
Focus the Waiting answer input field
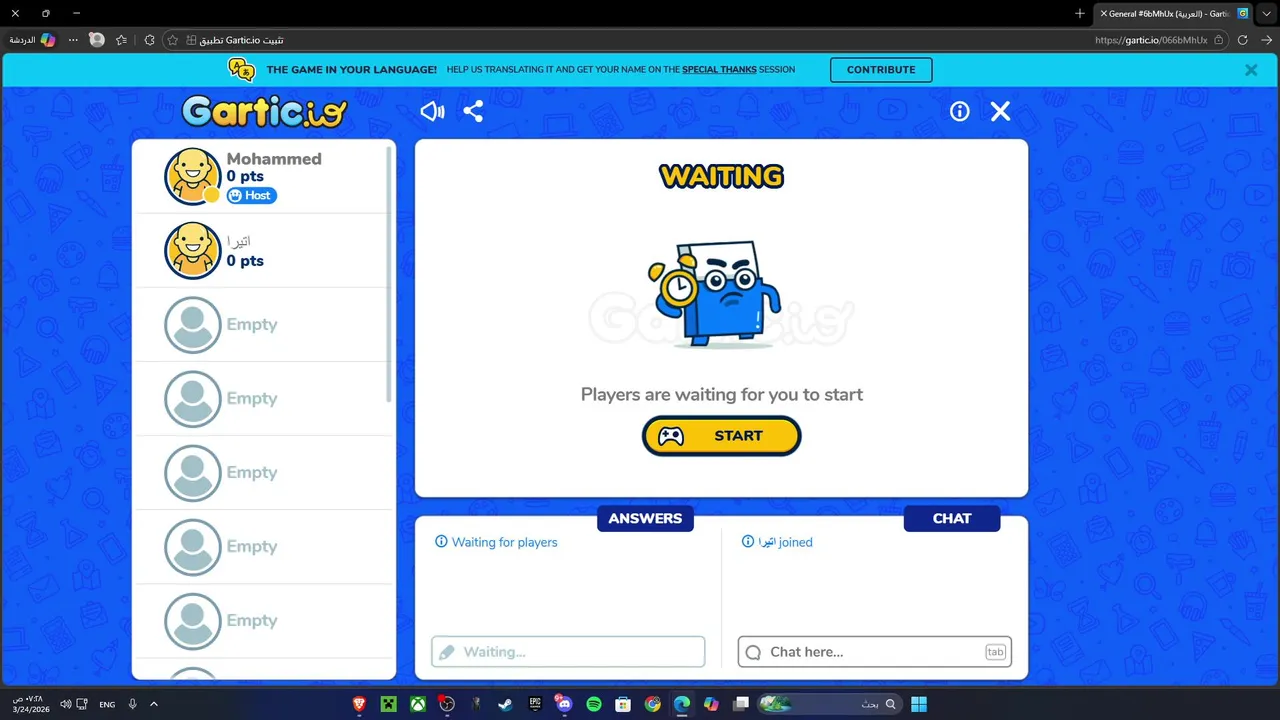coord(568,652)
